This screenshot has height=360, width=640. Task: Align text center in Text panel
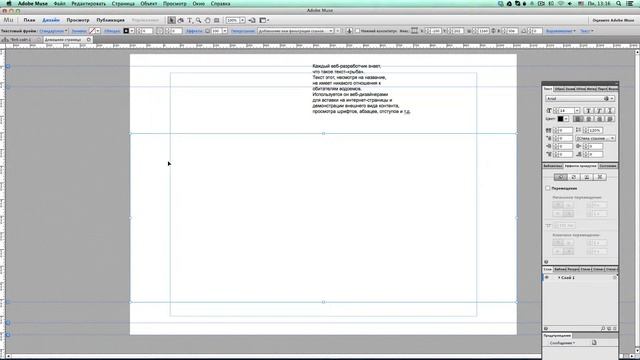pos(589,119)
